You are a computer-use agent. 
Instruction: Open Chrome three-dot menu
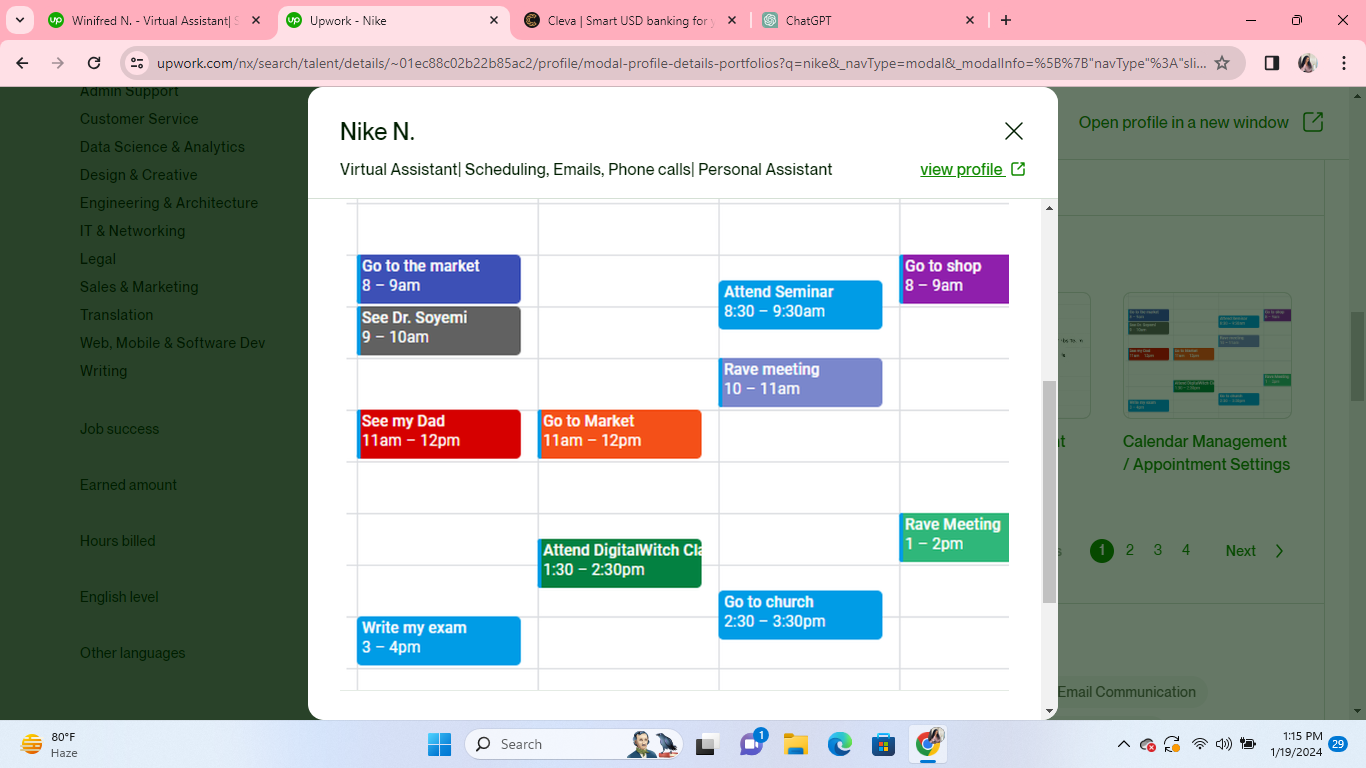click(1343, 63)
